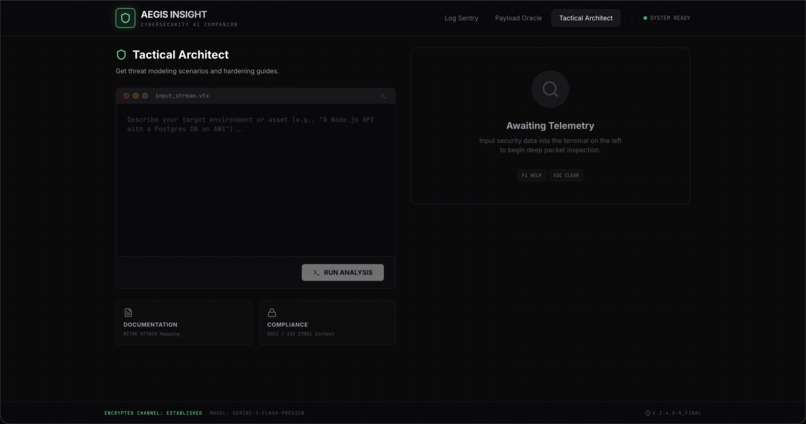Click the yellow dot in terminal header

[136, 96]
